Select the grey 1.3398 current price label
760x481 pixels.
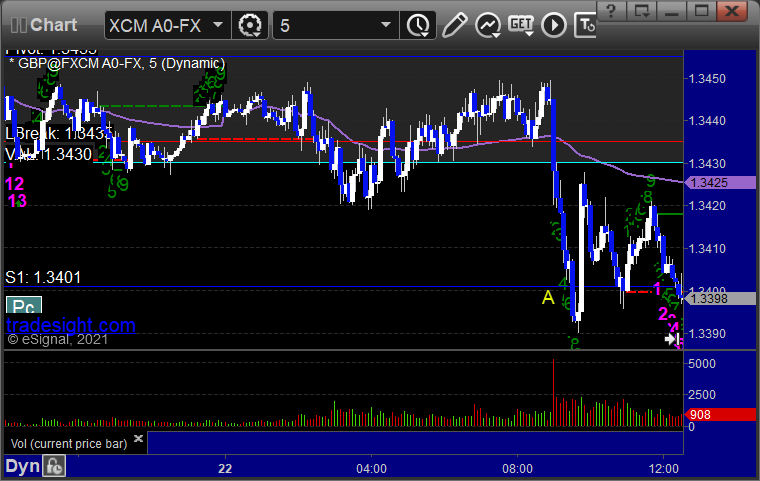[720, 299]
